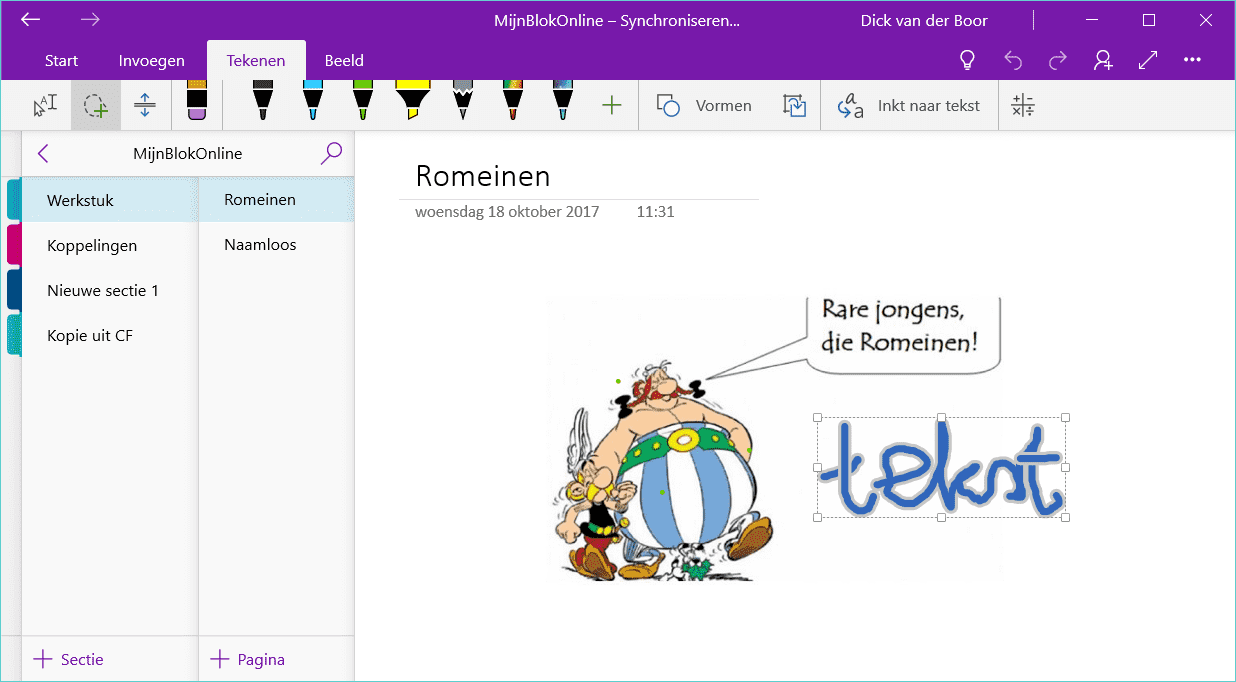The image size is (1236, 682).
Task: Toggle the ink to shape converter
Action: [x=794, y=105]
